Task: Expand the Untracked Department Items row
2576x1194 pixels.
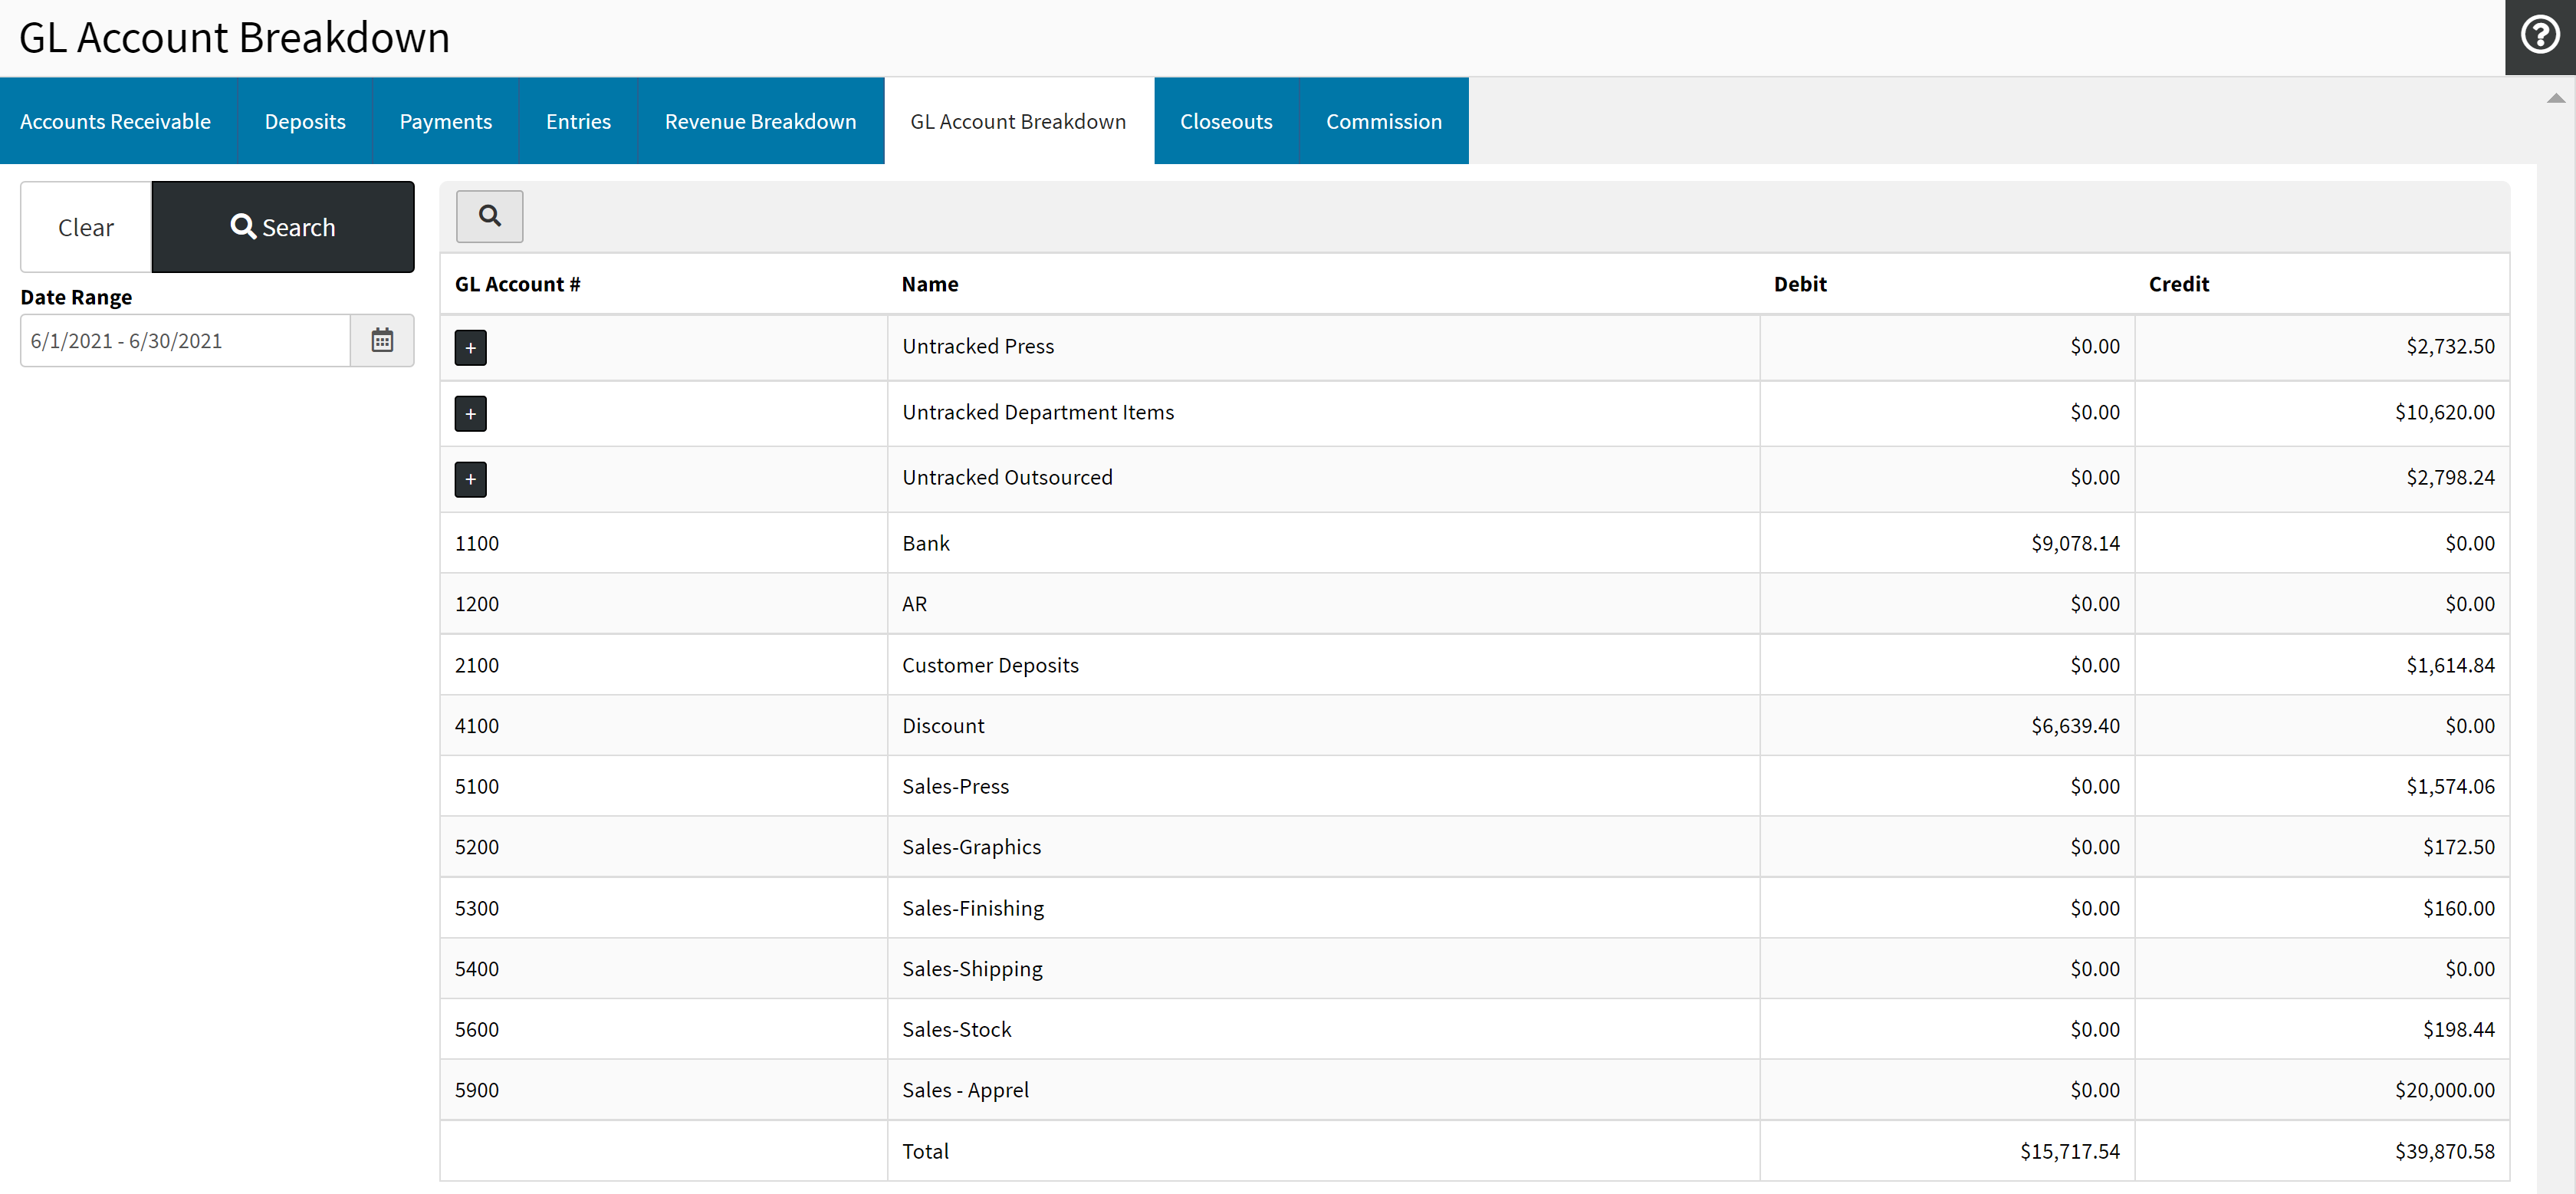Action: [470, 413]
